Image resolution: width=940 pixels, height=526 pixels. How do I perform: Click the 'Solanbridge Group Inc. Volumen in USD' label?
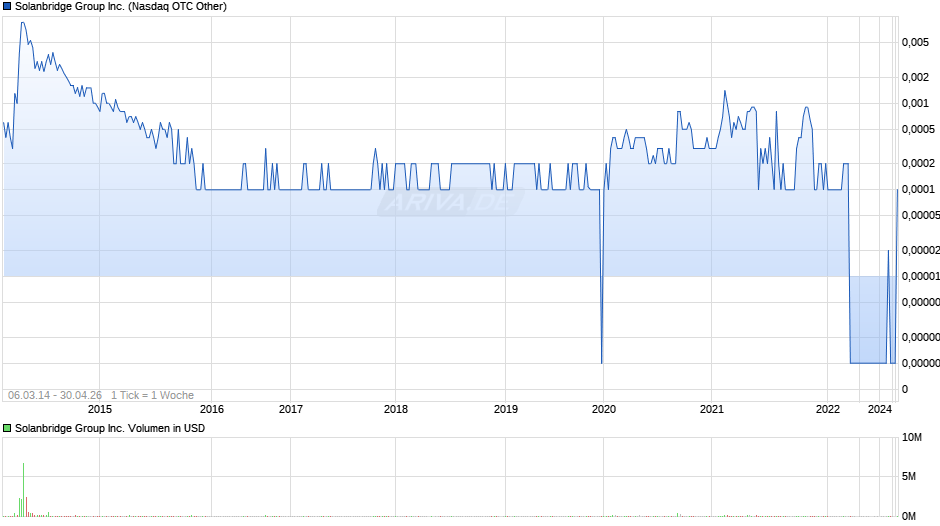[x=110, y=428]
